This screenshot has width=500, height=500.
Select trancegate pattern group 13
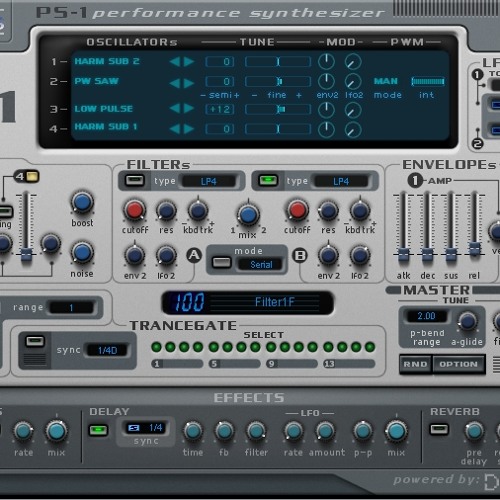[x=349, y=364]
